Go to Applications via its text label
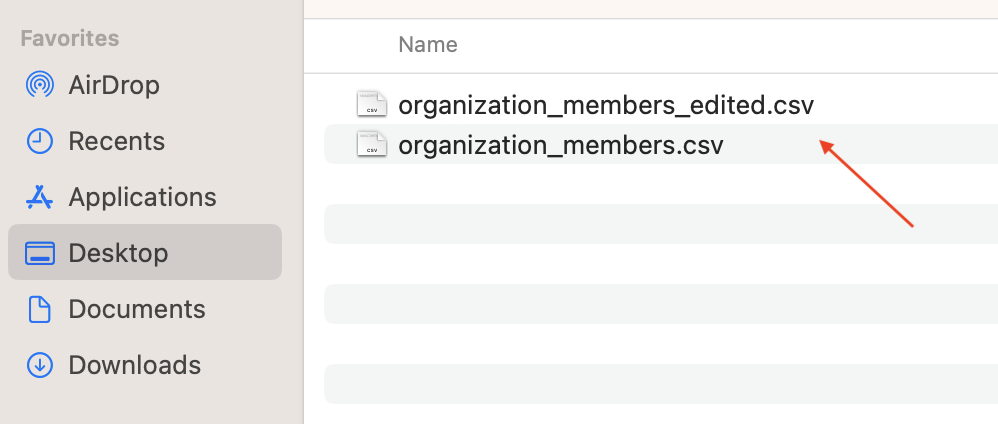Viewport: 998px width, 424px height. (x=142, y=197)
